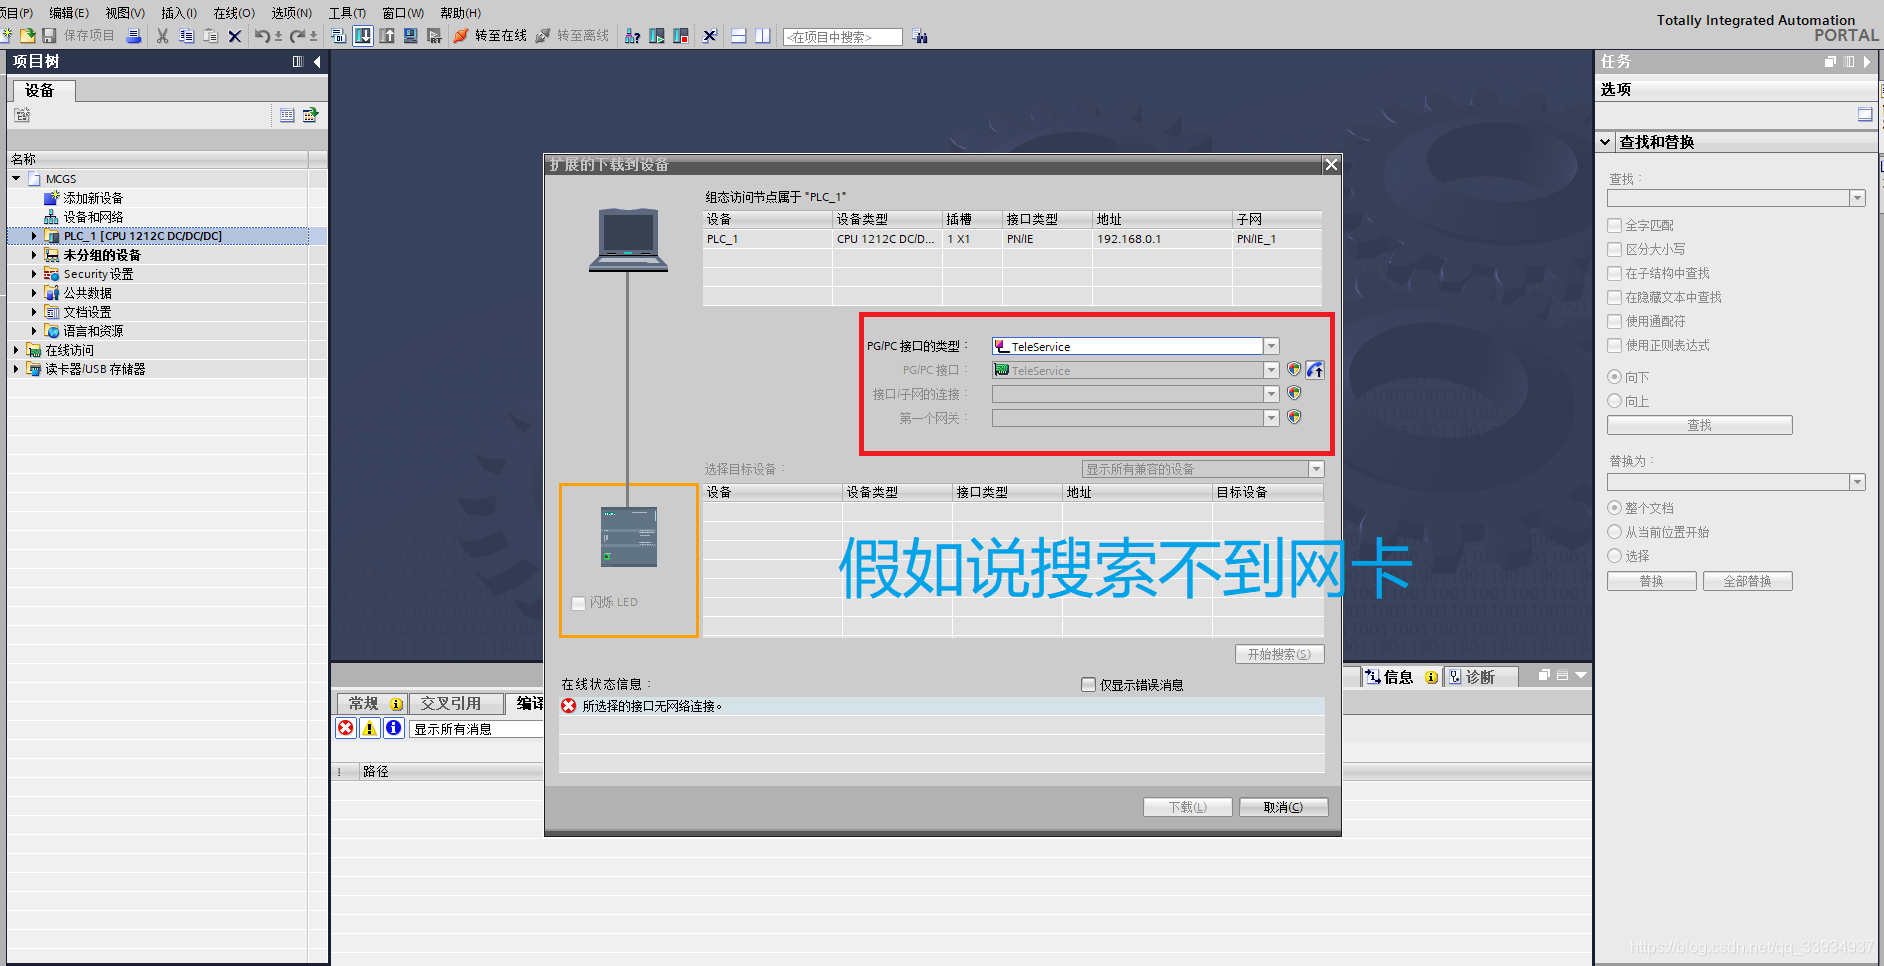This screenshot has height=966, width=1884.
Task: Click the cross-reference X icon in toolbar
Action: [709, 36]
